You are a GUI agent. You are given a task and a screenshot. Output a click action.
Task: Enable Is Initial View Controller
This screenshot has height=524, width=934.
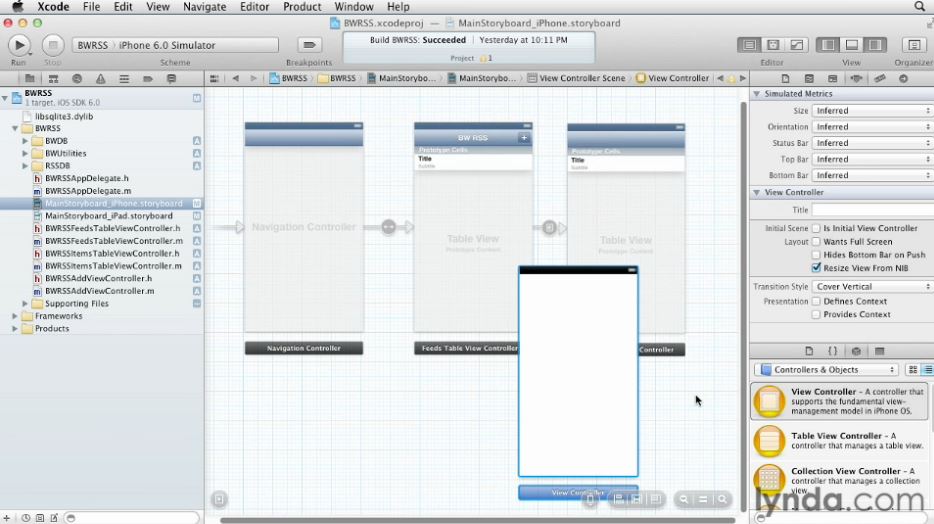coord(816,228)
